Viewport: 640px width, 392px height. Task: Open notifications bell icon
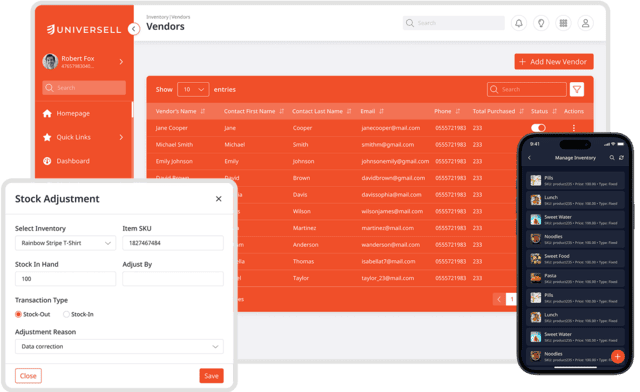click(x=519, y=23)
